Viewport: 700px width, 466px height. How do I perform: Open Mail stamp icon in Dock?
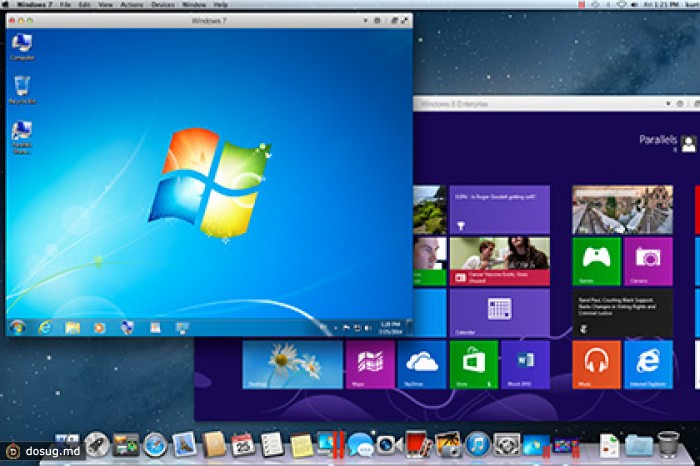pos(184,444)
